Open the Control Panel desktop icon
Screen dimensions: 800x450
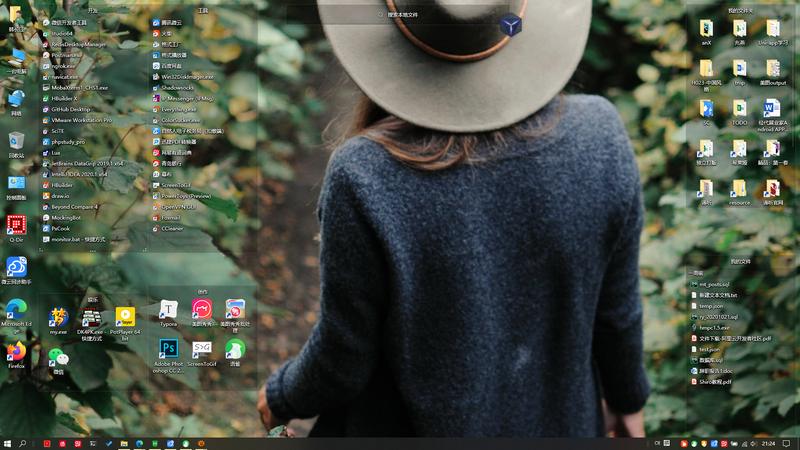click(x=16, y=187)
